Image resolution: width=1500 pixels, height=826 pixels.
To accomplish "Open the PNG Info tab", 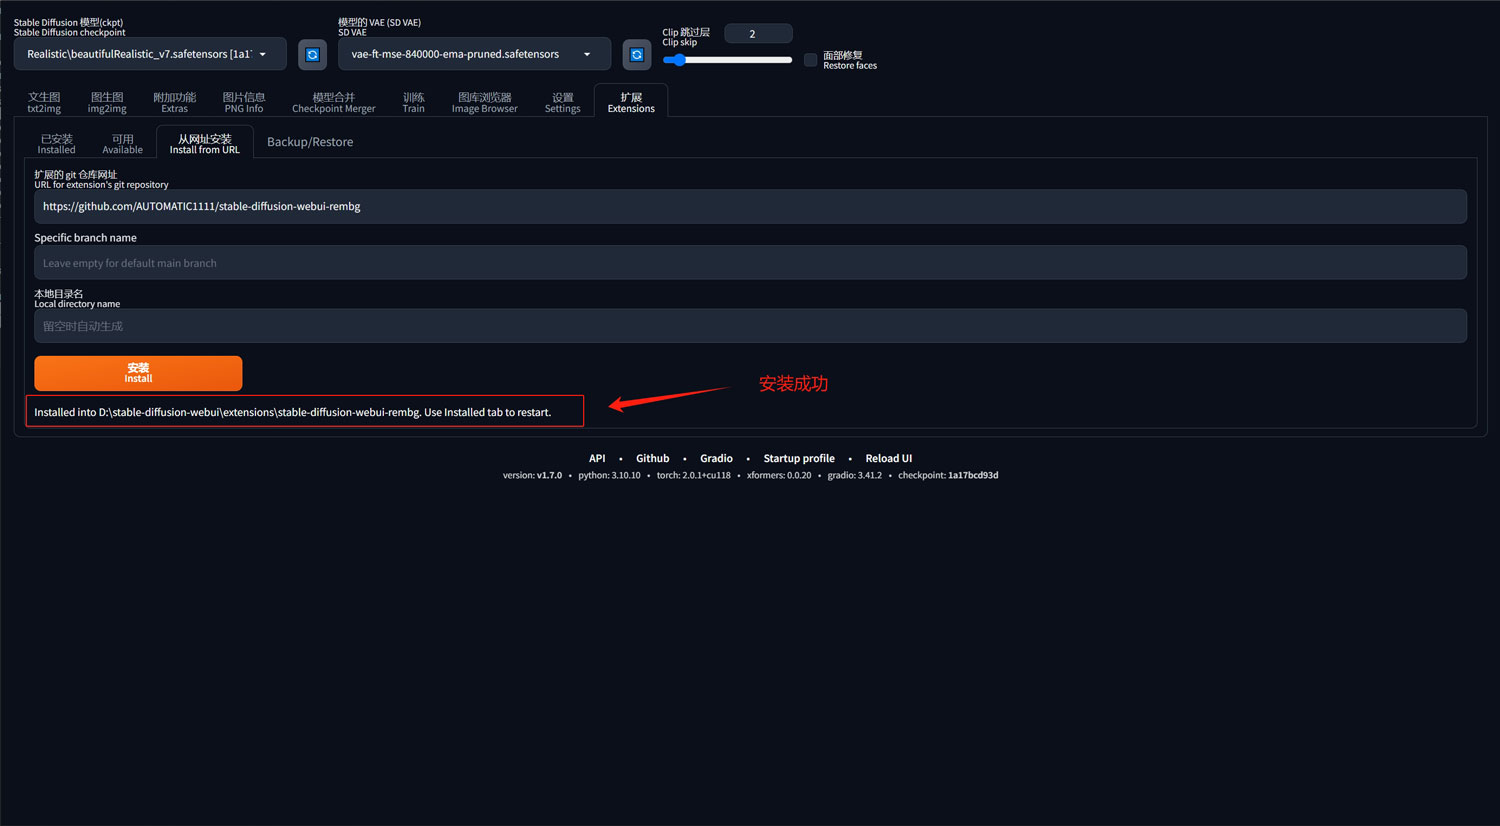I will pos(243,102).
